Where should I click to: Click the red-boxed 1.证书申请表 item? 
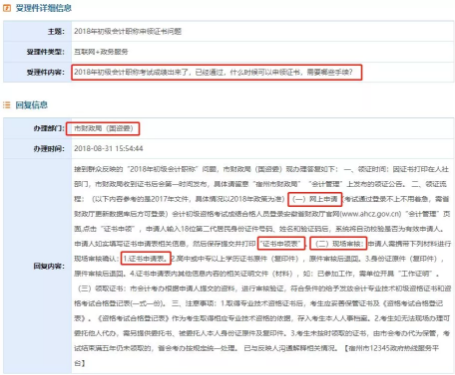pos(146,259)
